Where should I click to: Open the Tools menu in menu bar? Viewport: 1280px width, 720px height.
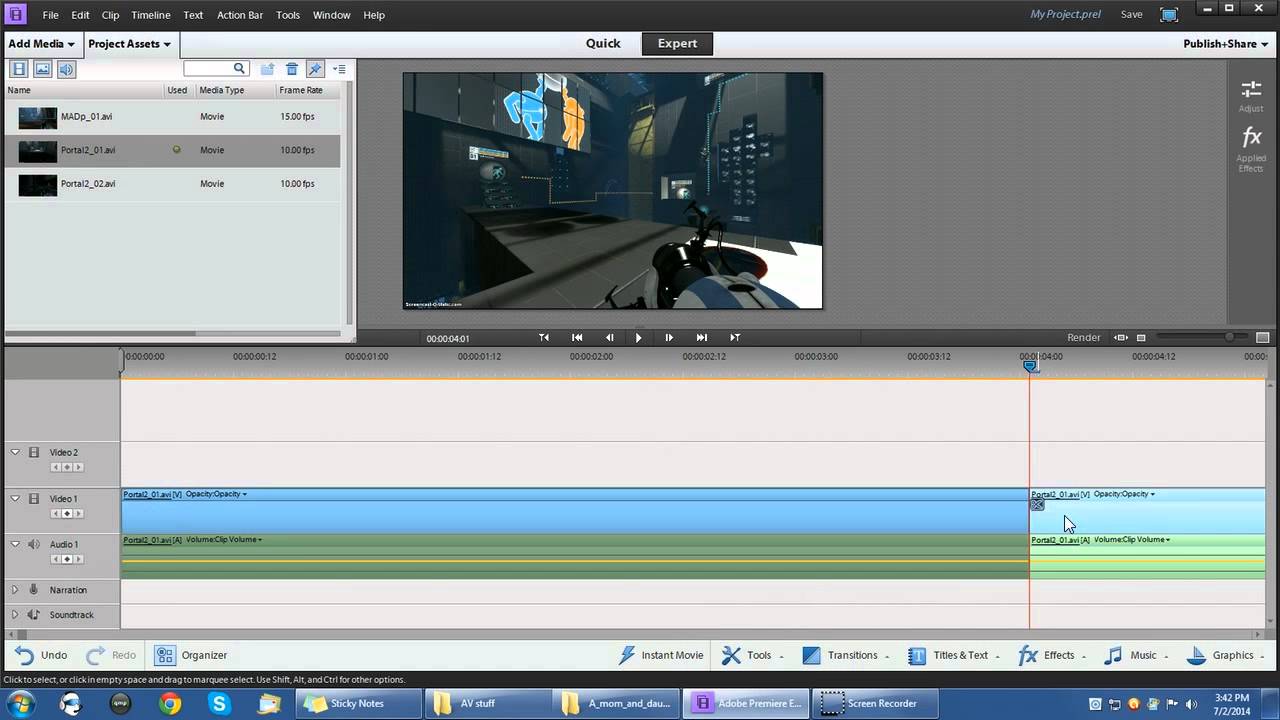click(x=288, y=15)
